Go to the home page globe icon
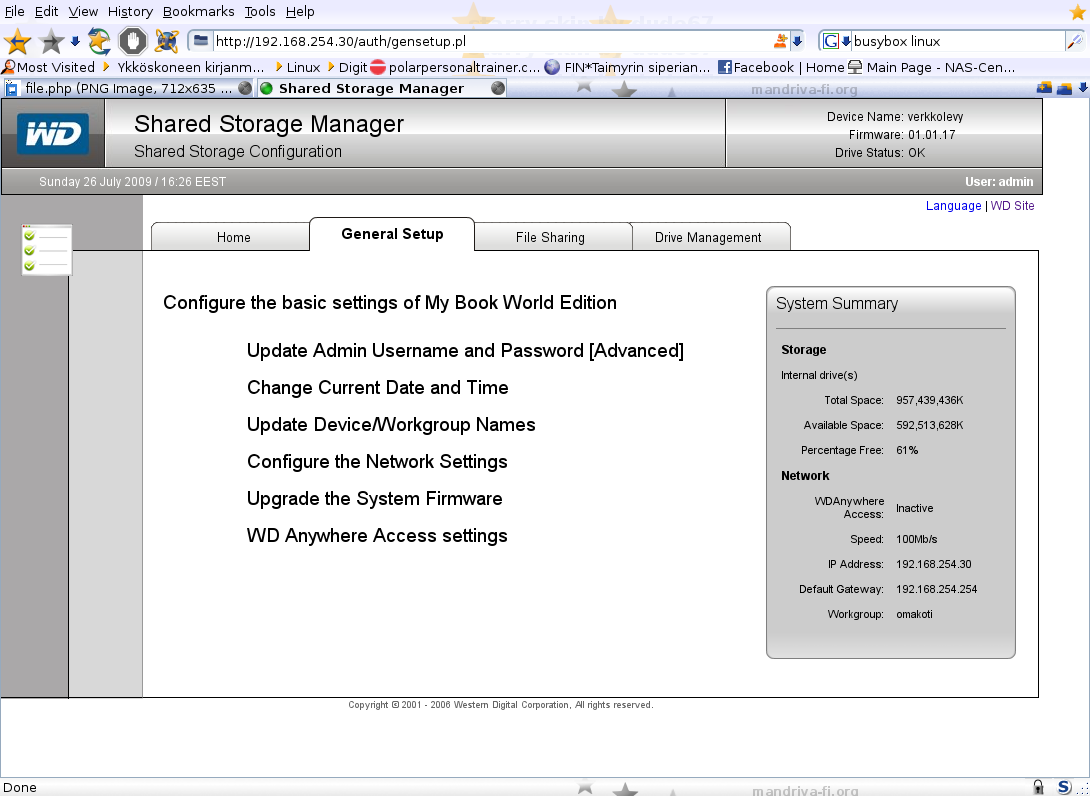This screenshot has width=1090, height=796. 167,42
